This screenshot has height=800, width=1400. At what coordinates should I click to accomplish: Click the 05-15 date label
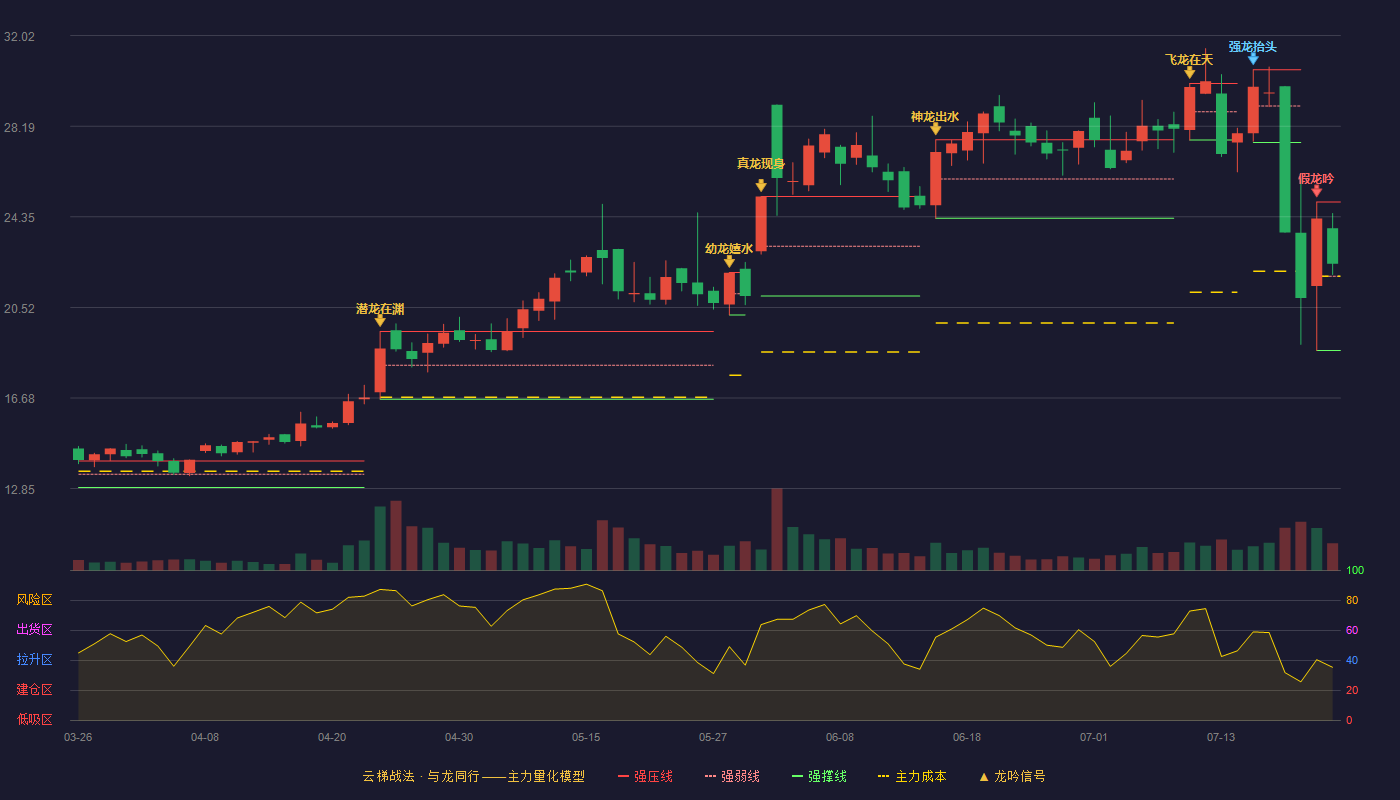click(x=586, y=737)
